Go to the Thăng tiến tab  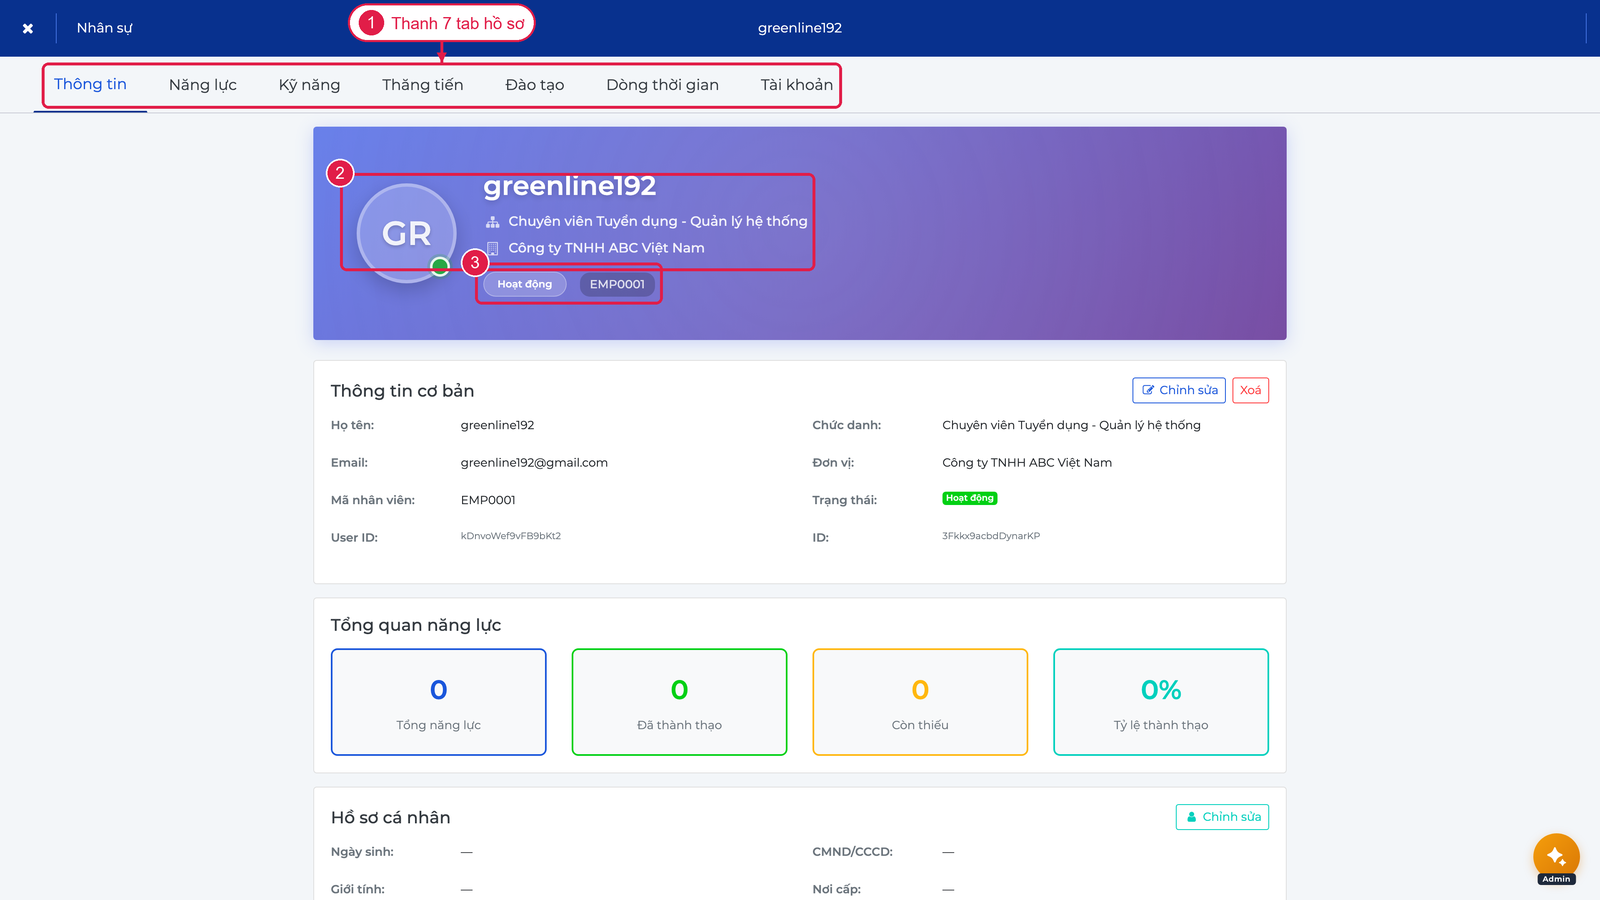(x=423, y=85)
